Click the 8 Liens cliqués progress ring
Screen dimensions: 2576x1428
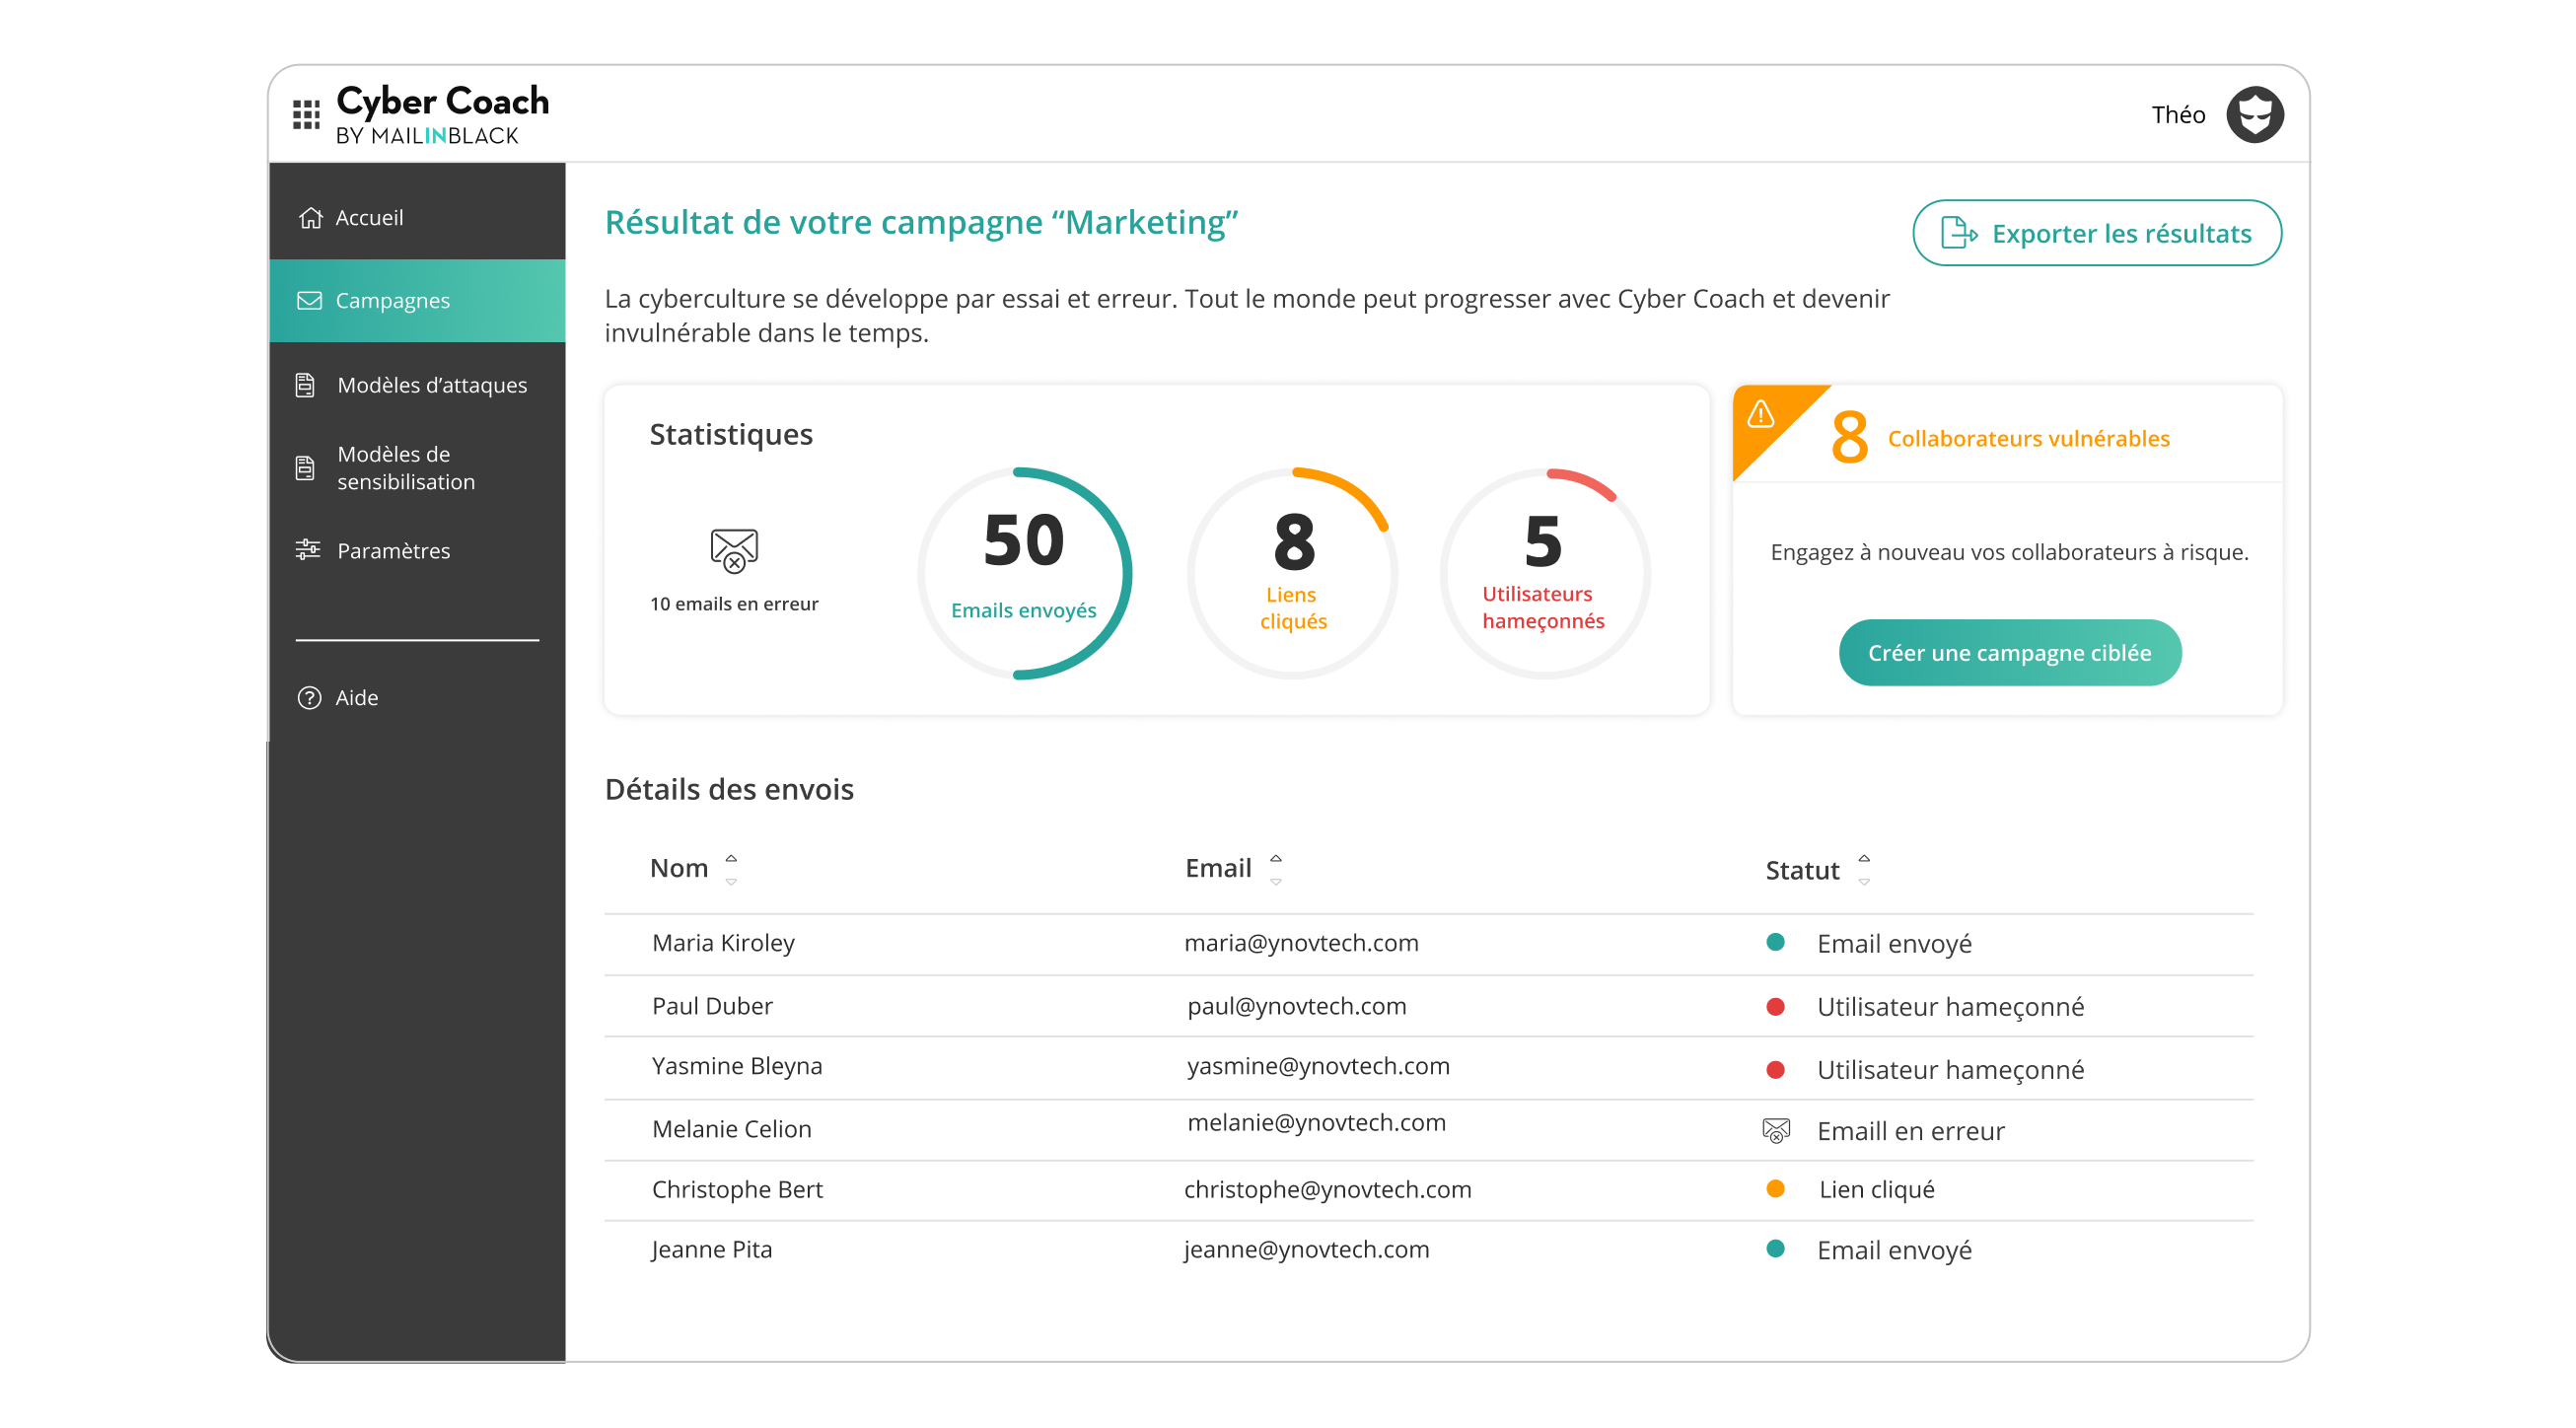[x=1293, y=573]
